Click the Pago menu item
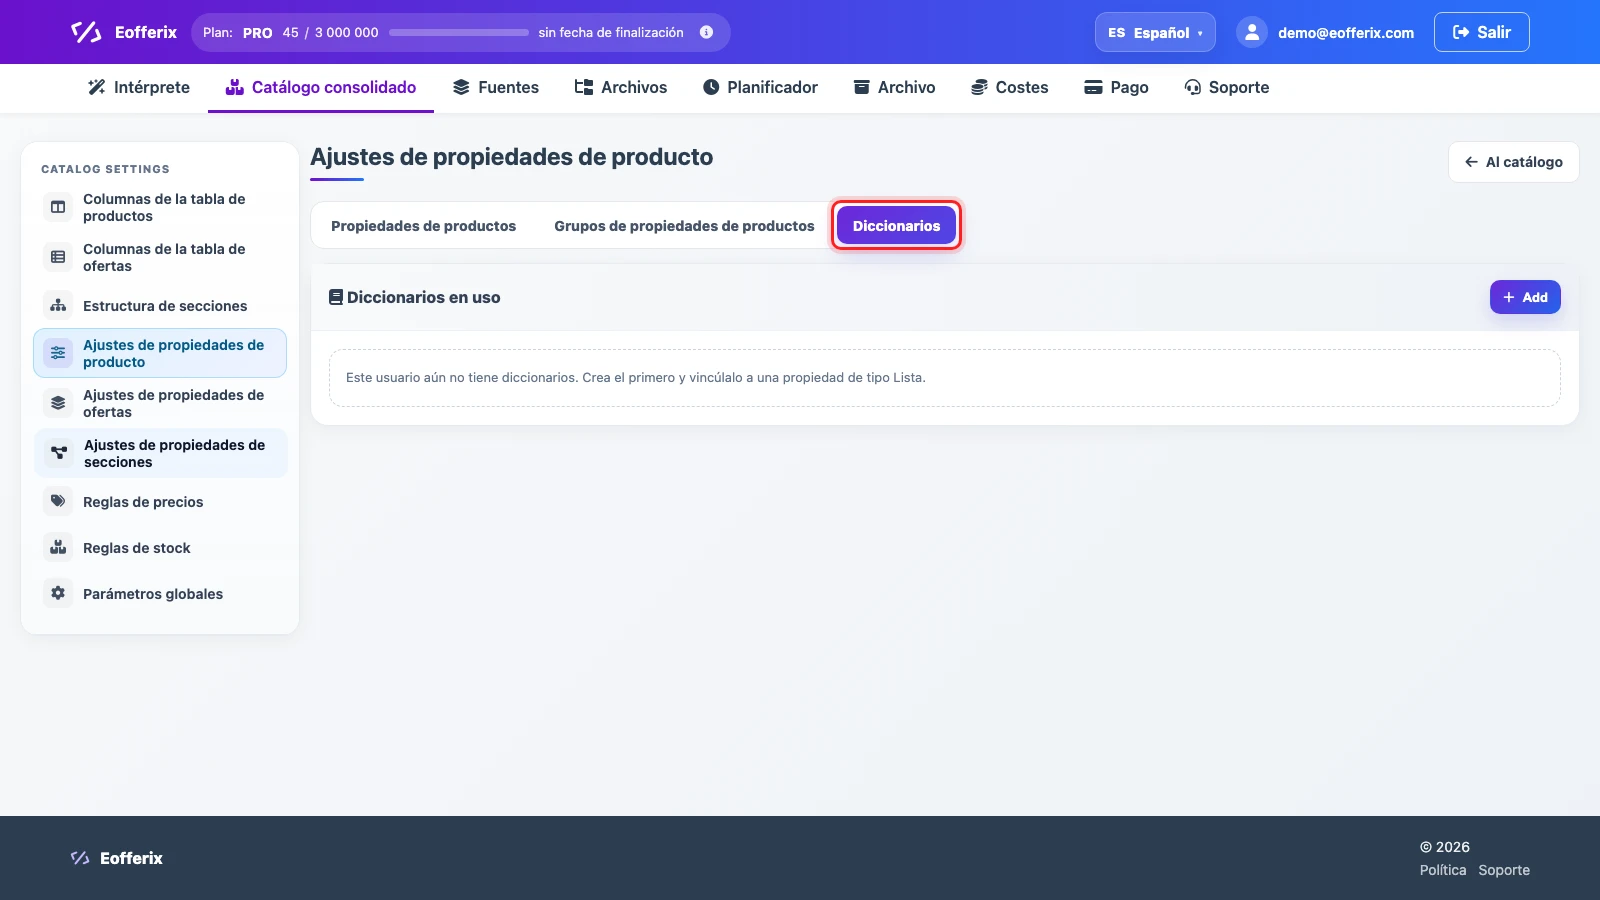Image resolution: width=1600 pixels, height=900 pixels. point(1117,87)
